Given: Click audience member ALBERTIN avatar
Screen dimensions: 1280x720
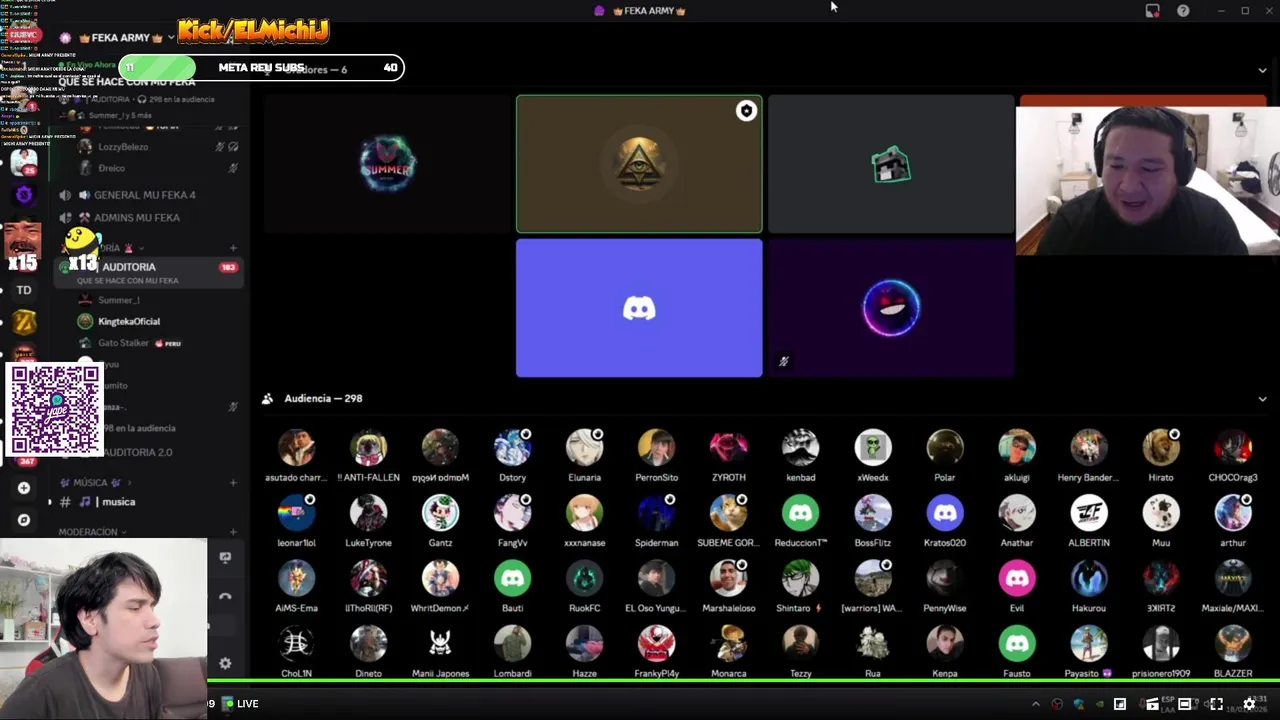Looking at the screenshot, I should click(x=1088, y=513).
